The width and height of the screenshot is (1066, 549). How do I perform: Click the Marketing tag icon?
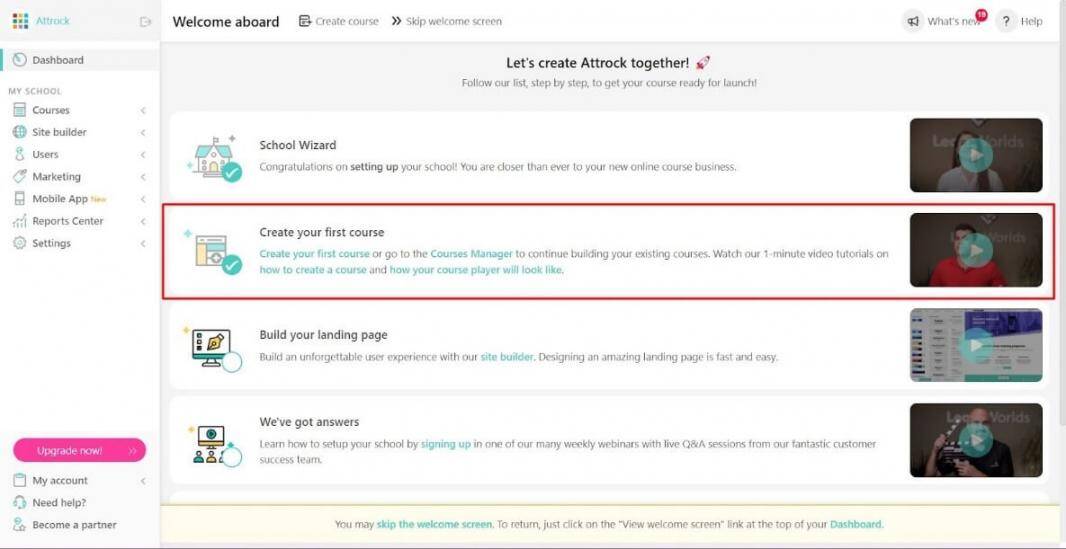click(20, 177)
